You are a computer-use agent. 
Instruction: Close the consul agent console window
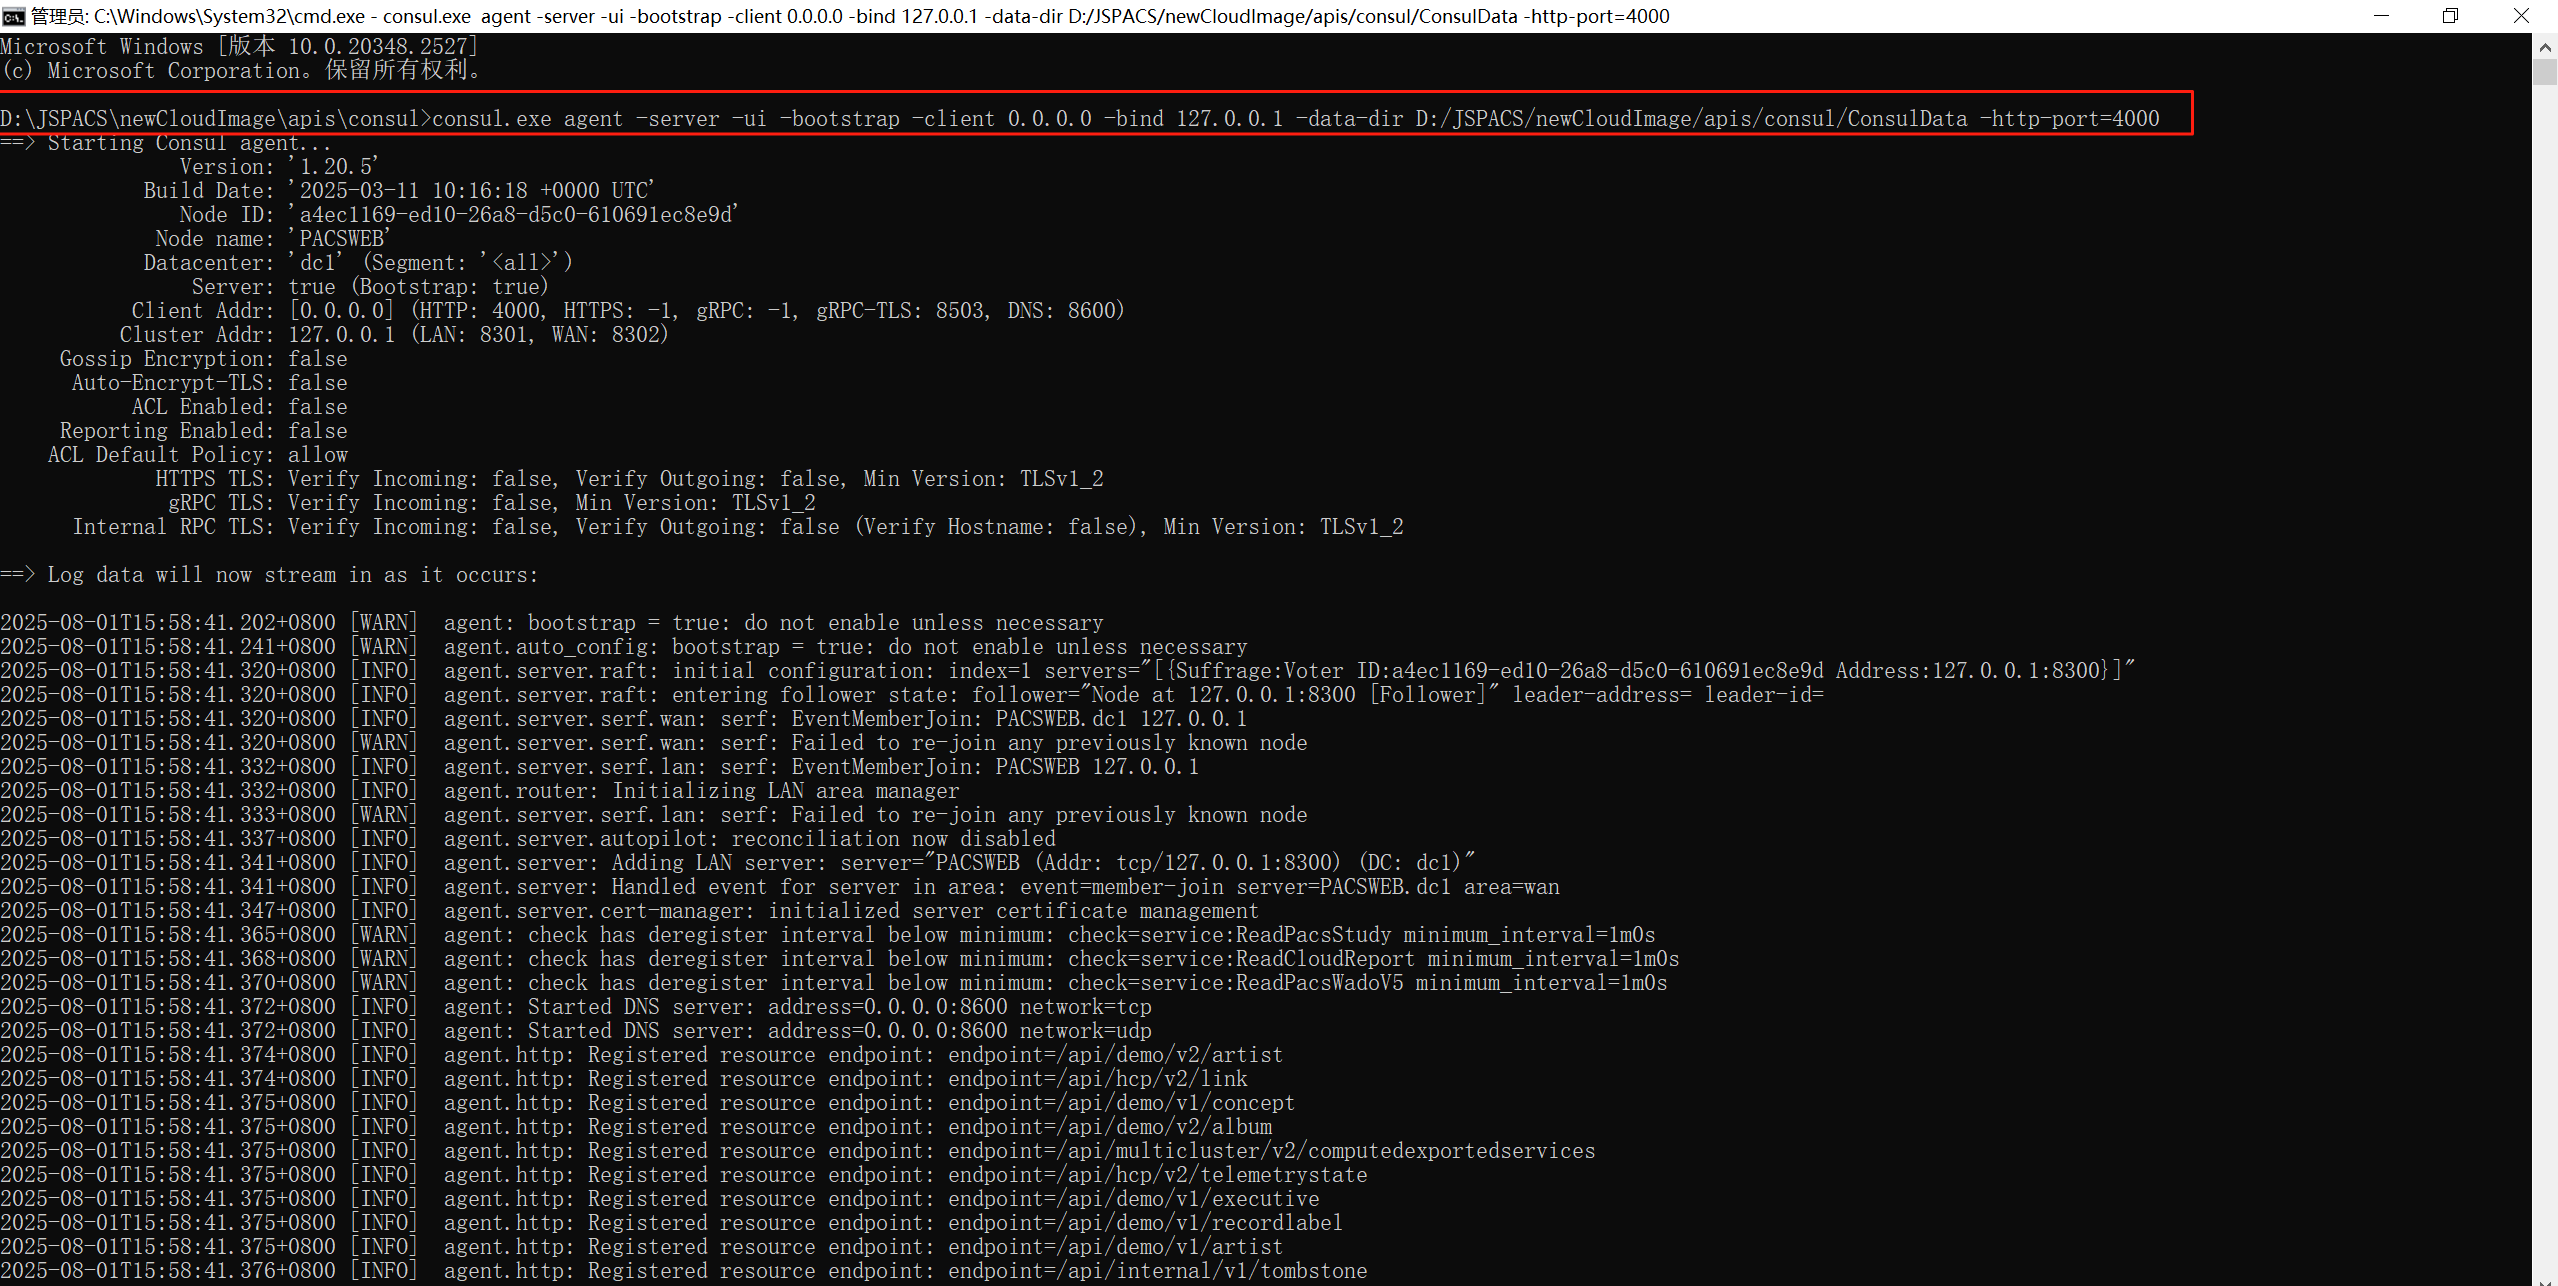[2520, 16]
